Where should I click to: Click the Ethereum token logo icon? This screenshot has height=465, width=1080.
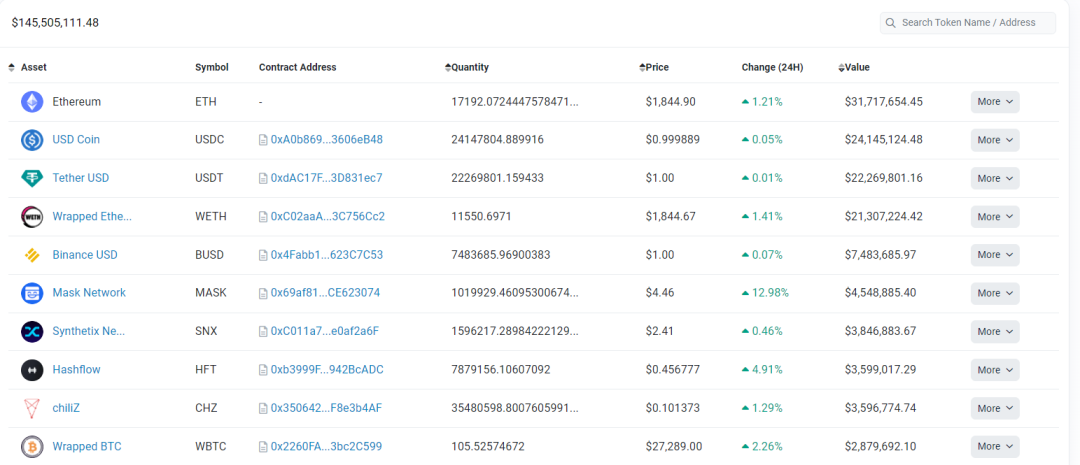32,102
